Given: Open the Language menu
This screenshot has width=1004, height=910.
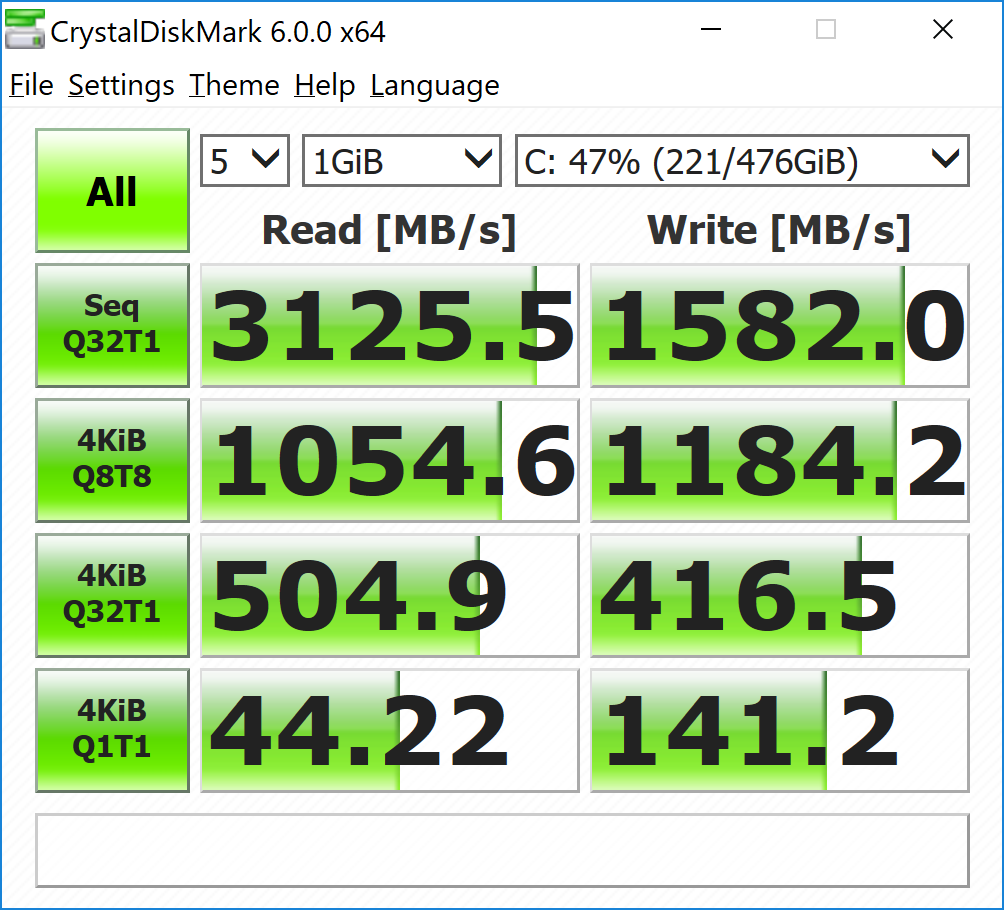Looking at the screenshot, I should (x=435, y=85).
